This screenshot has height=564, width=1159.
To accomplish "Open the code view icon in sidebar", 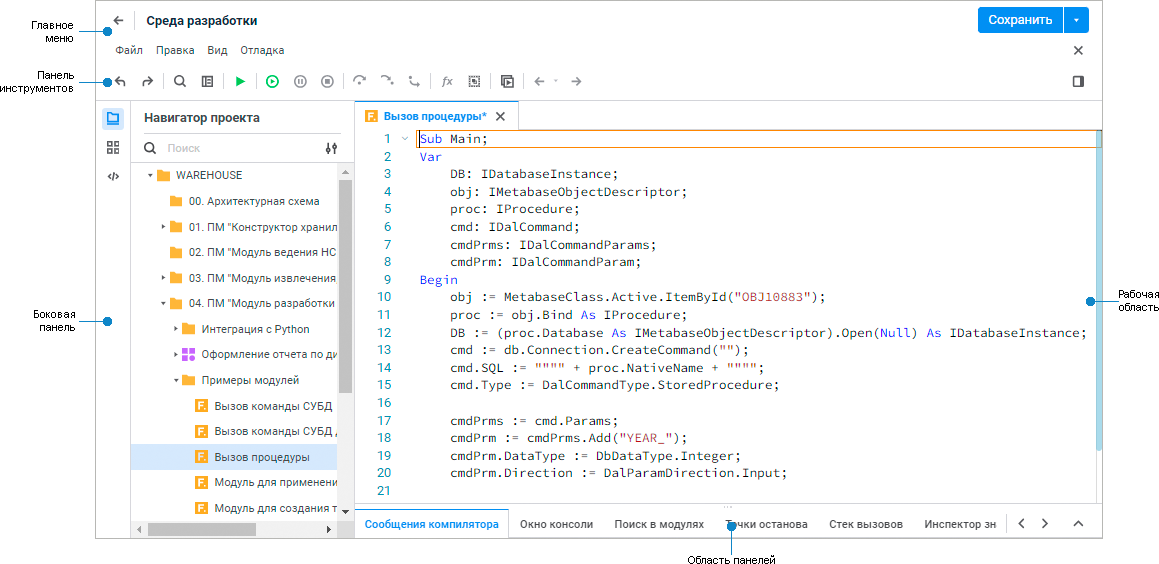I will point(113,176).
